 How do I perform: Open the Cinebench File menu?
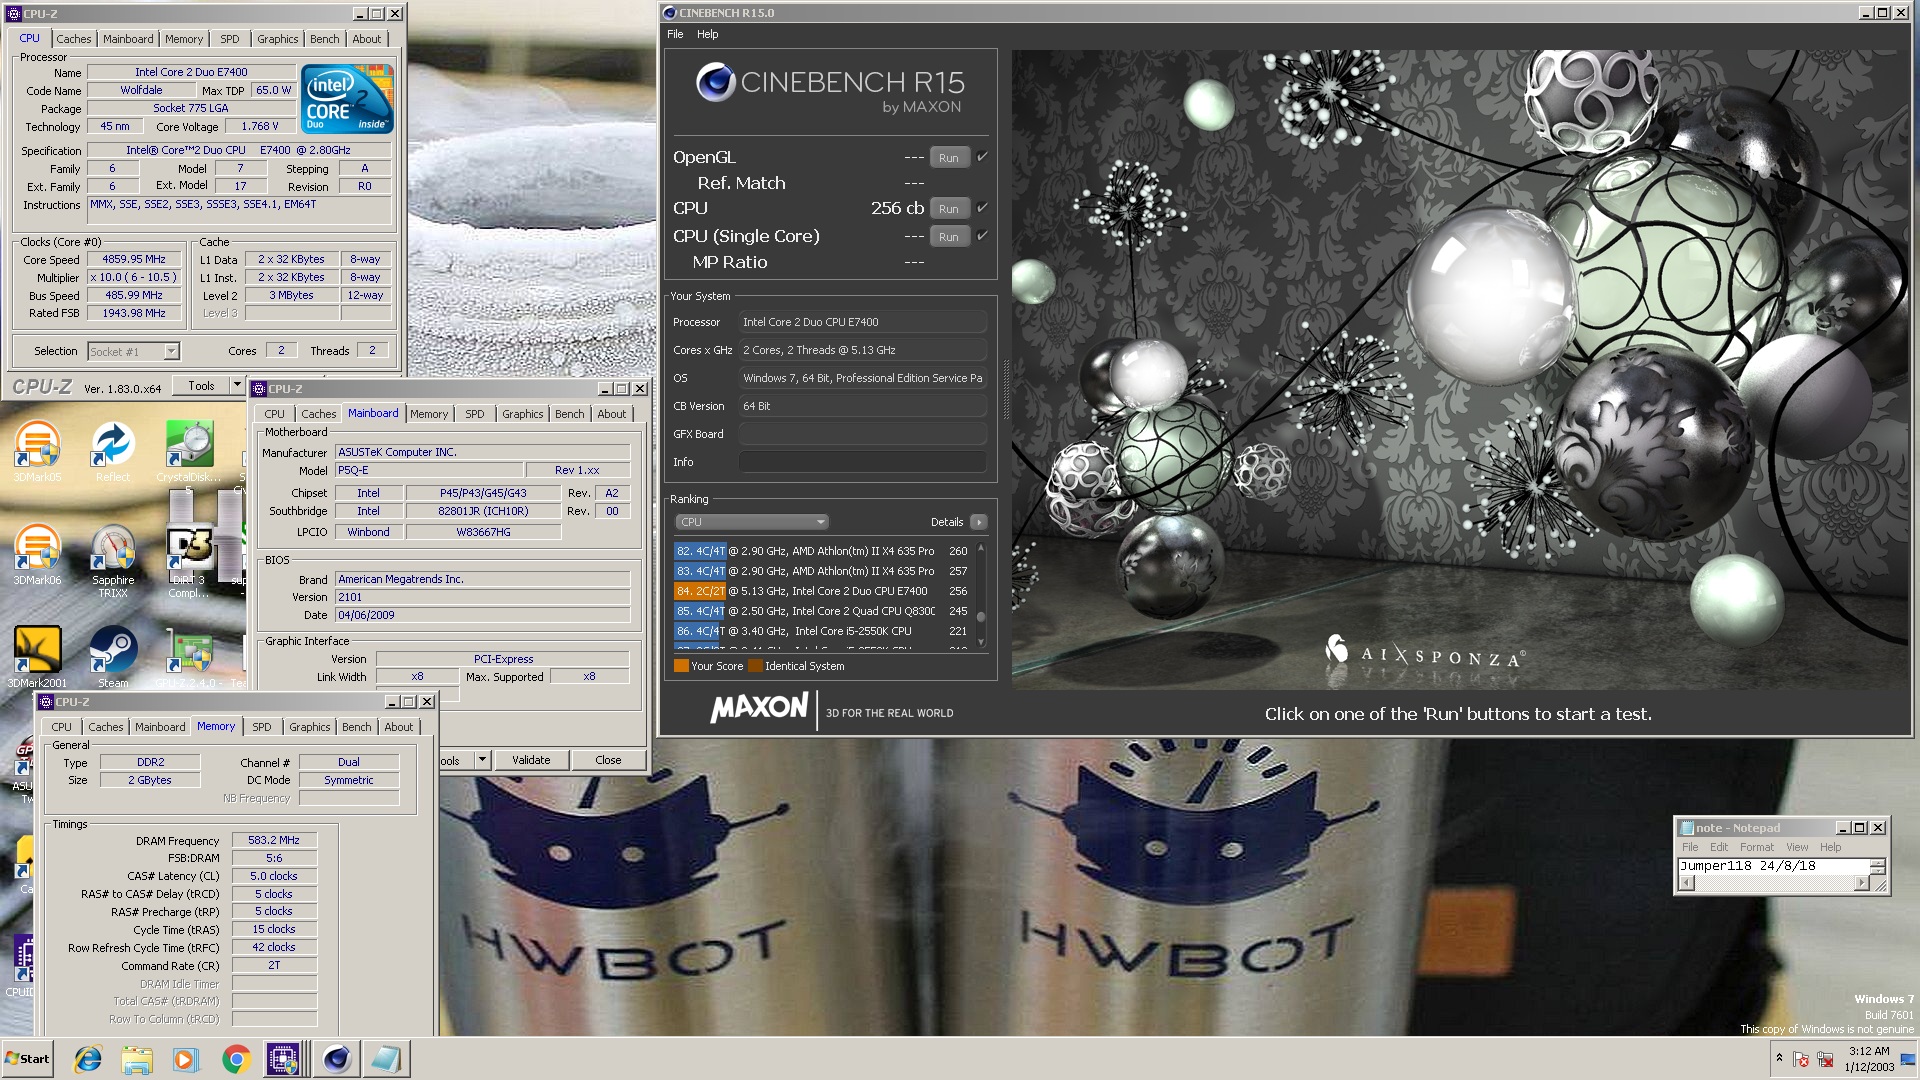(x=675, y=34)
